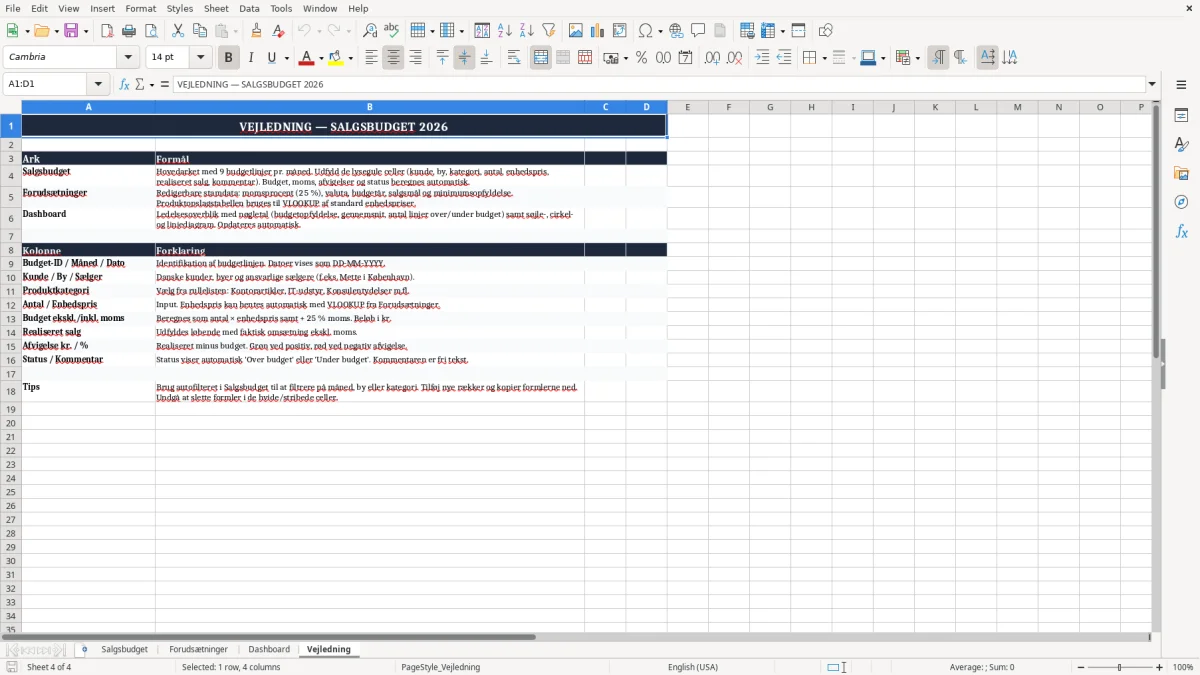Screen dimensions: 1200x675
Task: Switch to Forudsætninger sheet tab
Action: 198,649
